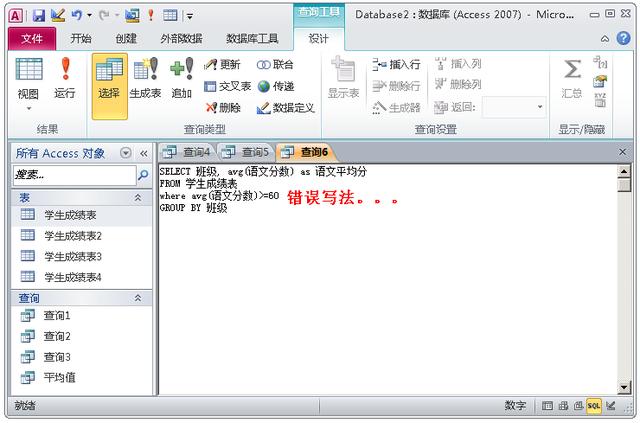Select table 学生成绩表2
Viewport: 640px width, 423px height.
coord(82,236)
